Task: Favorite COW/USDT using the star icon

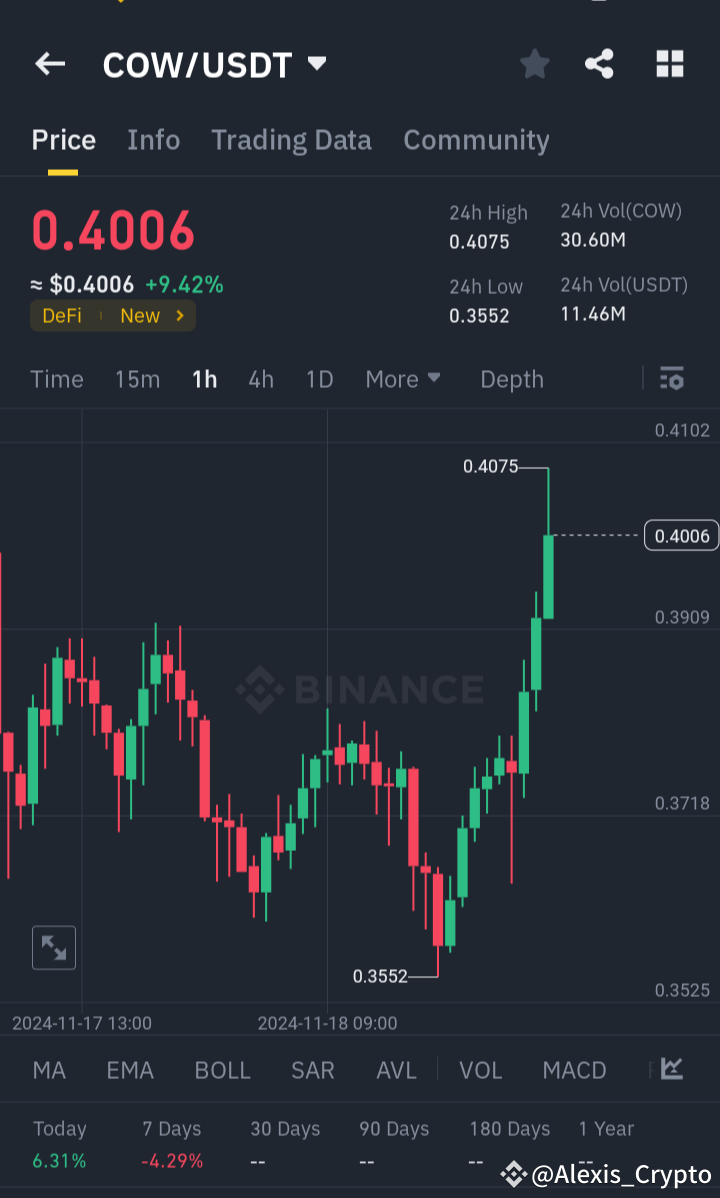Action: [534, 63]
